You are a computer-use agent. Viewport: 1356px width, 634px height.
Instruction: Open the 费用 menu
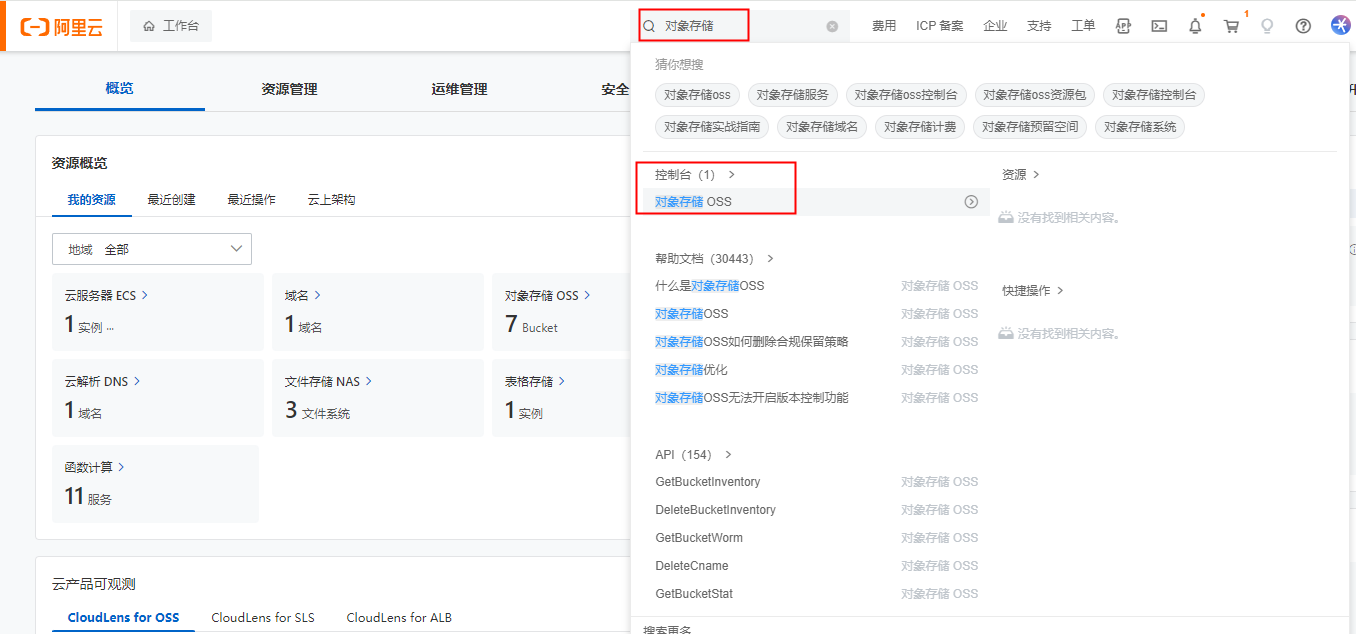[x=884, y=26]
